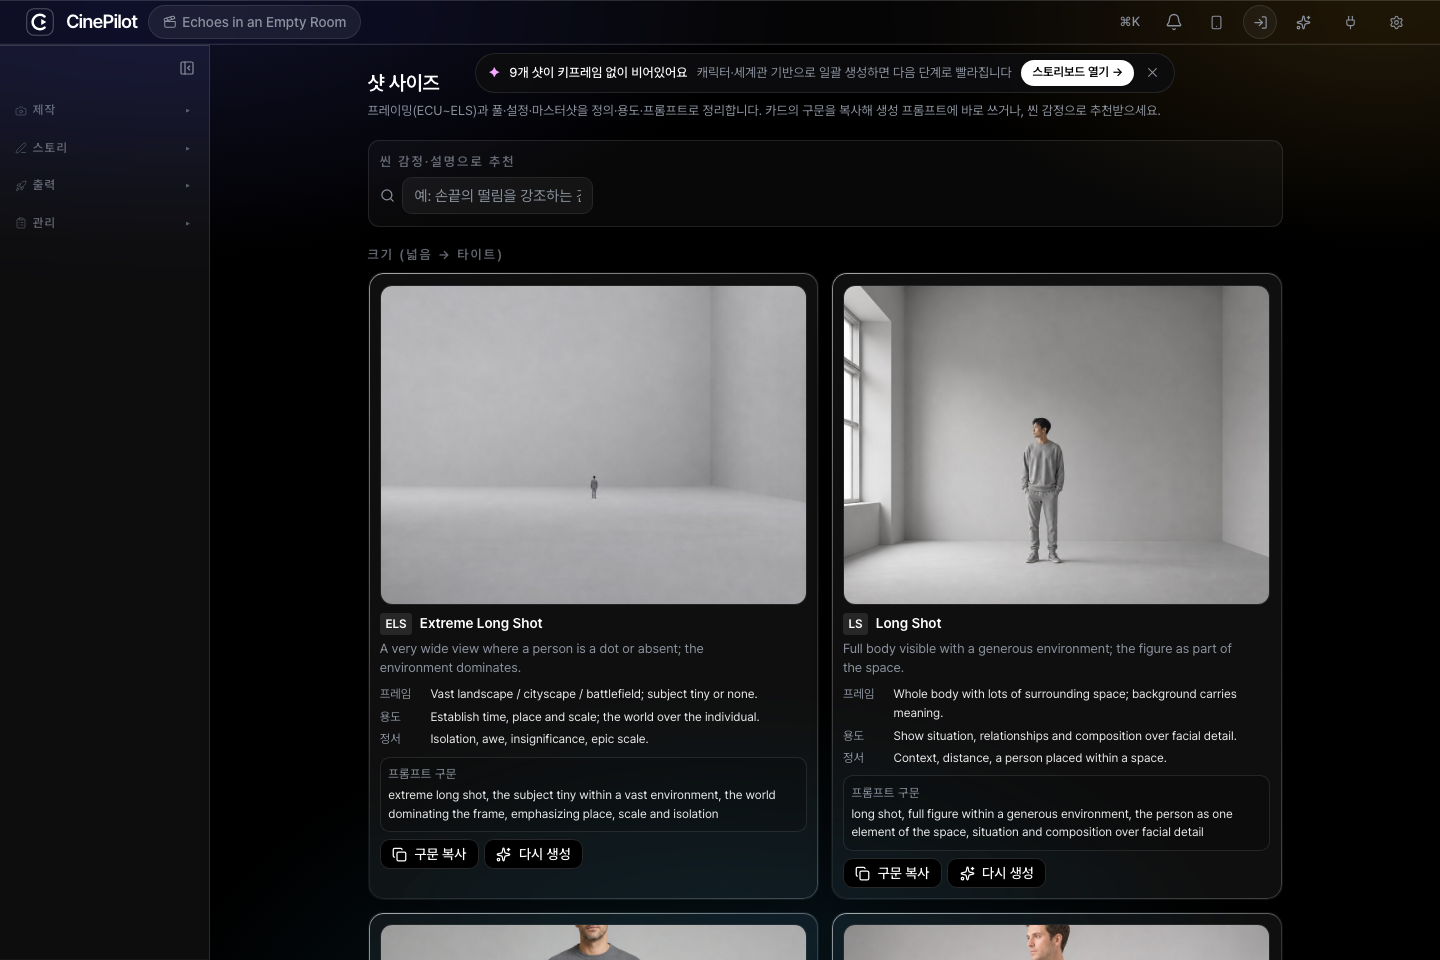Click the emotion search input field
The image size is (1440, 960).
(x=497, y=196)
